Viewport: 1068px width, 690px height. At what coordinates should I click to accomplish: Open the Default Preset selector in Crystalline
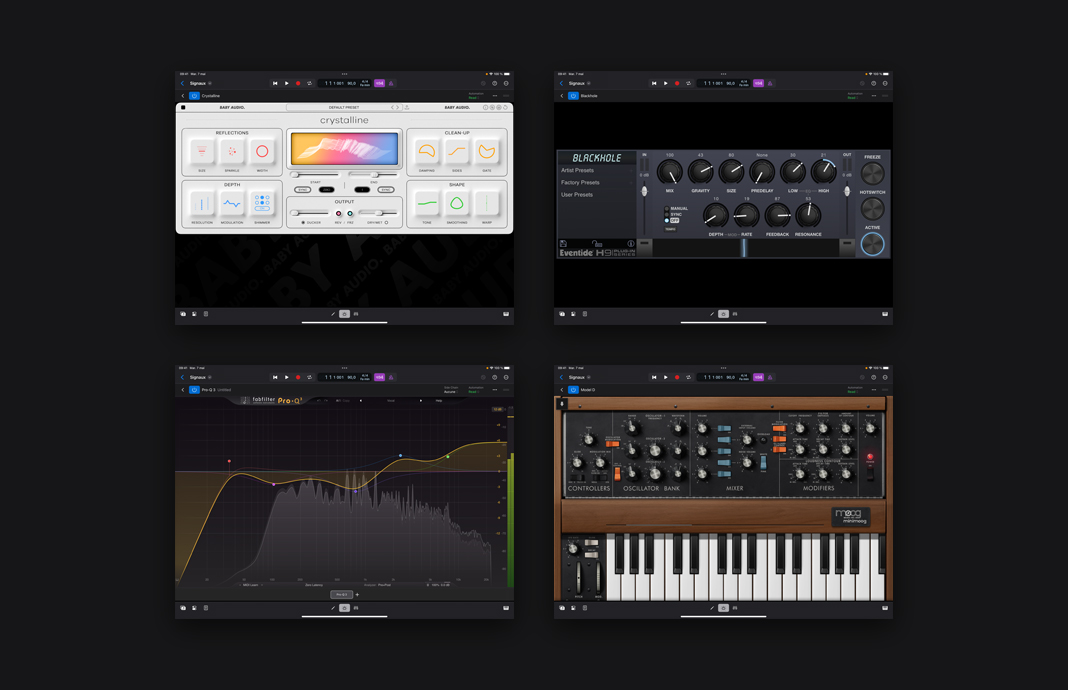pyautogui.click(x=345, y=107)
